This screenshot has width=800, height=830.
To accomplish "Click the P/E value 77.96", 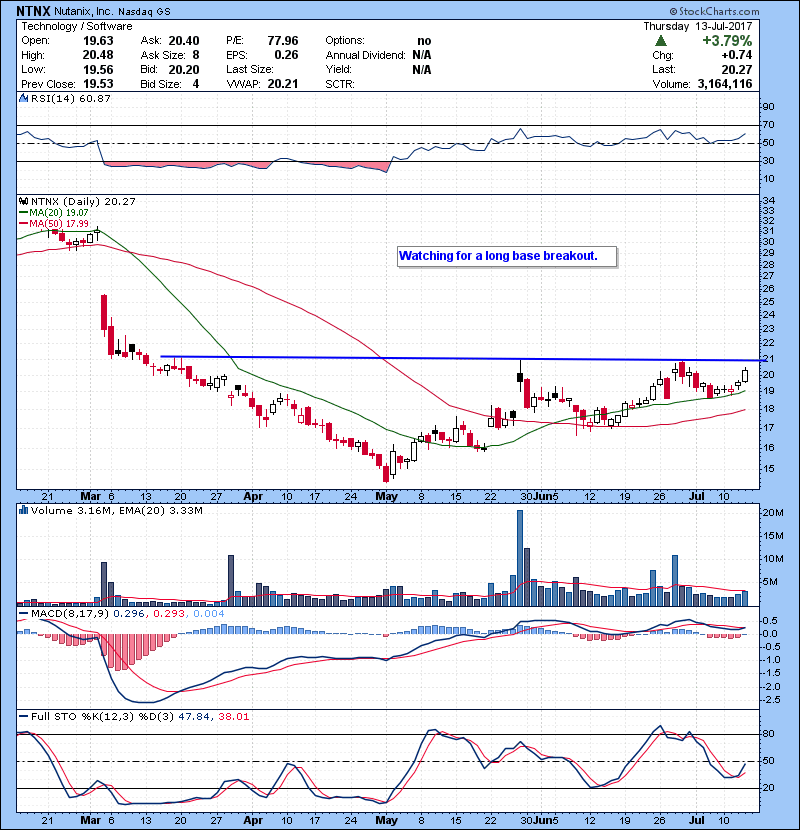I will point(283,41).
